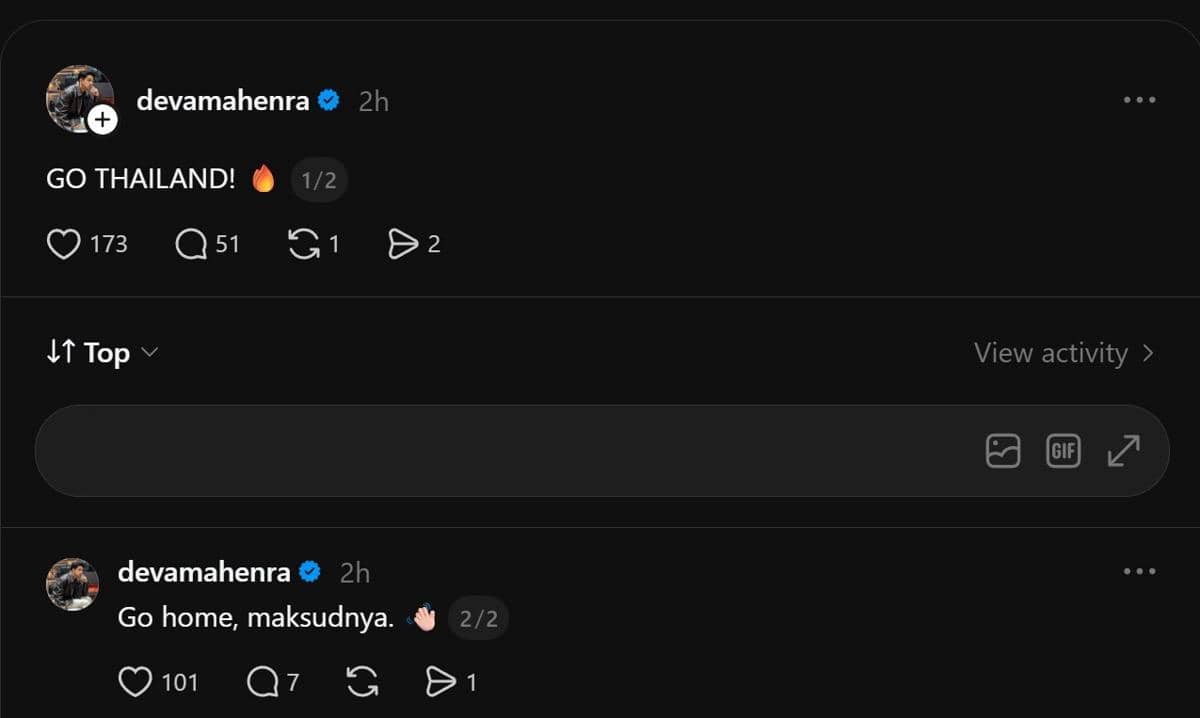The width and height of the screenshot is (1200, 718).
Task: Open more options for the reply
Action: (x=1139, y=571)
